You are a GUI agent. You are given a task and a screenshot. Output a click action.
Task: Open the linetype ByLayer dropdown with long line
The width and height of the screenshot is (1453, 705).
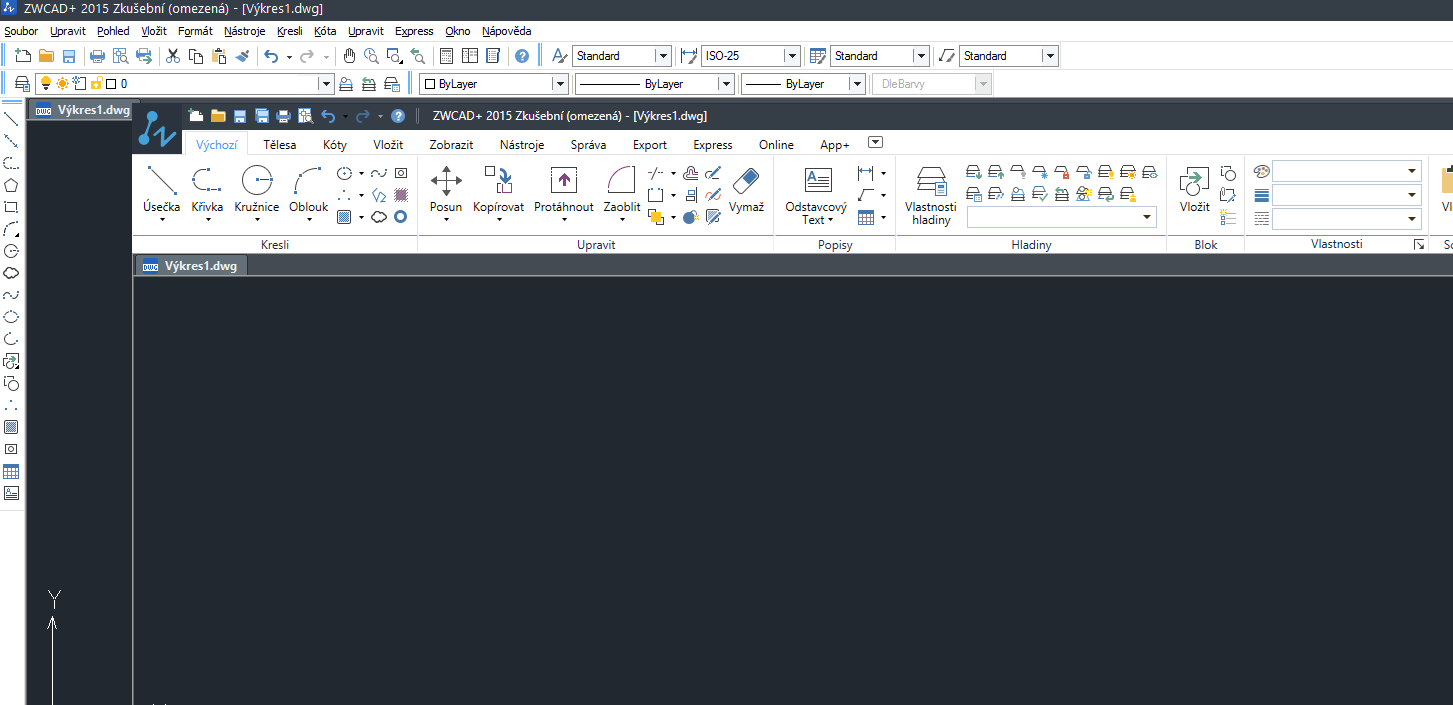pos(726,84)
